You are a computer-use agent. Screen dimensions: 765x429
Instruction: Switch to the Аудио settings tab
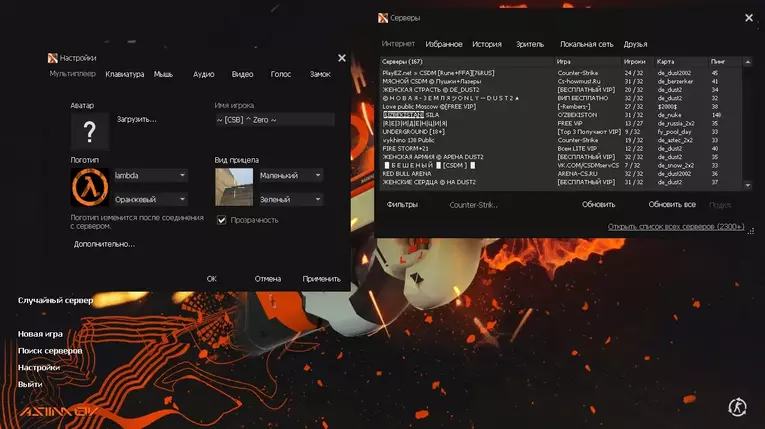pyautogui.click(x=203, y=74)
